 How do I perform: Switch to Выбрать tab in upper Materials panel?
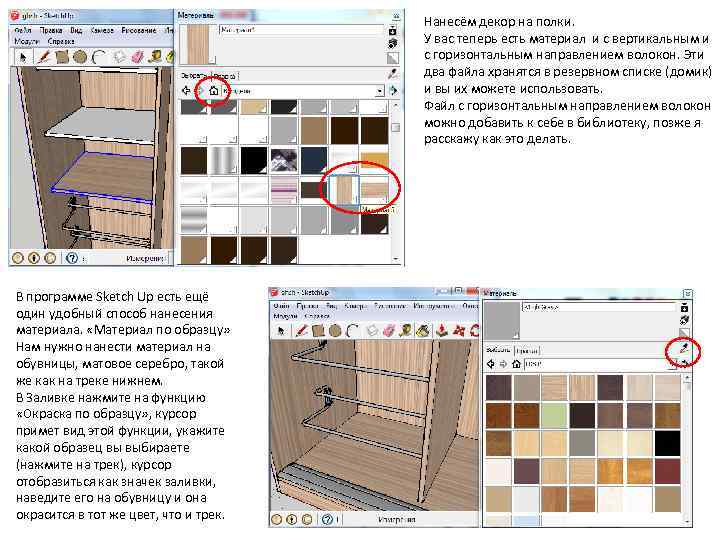point(195,76)
